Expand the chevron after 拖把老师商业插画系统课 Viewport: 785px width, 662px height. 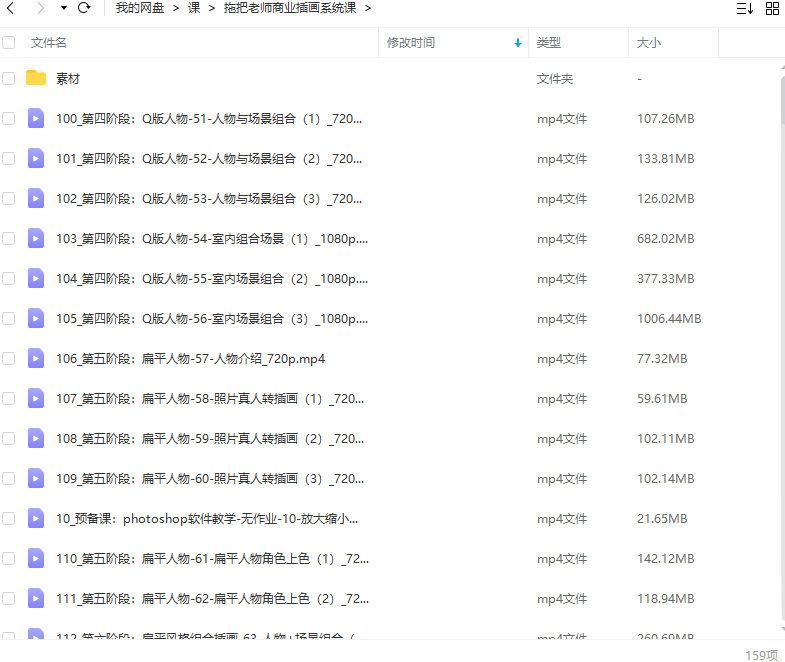pyautogui.click(x=368, y=8)
